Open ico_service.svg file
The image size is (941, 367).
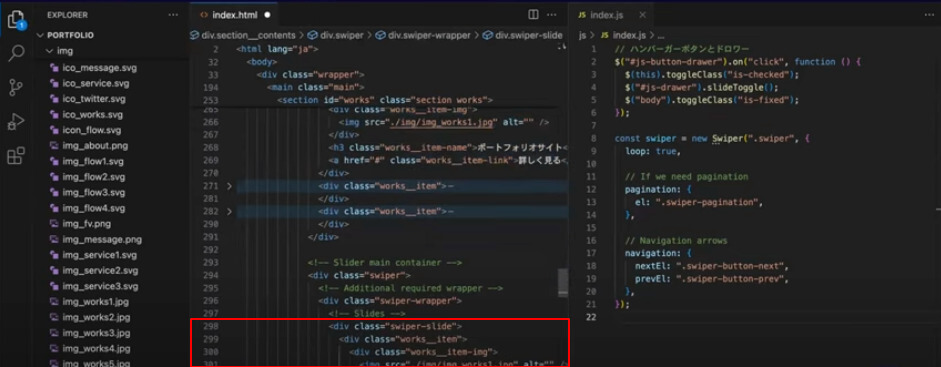pos(95,83)
